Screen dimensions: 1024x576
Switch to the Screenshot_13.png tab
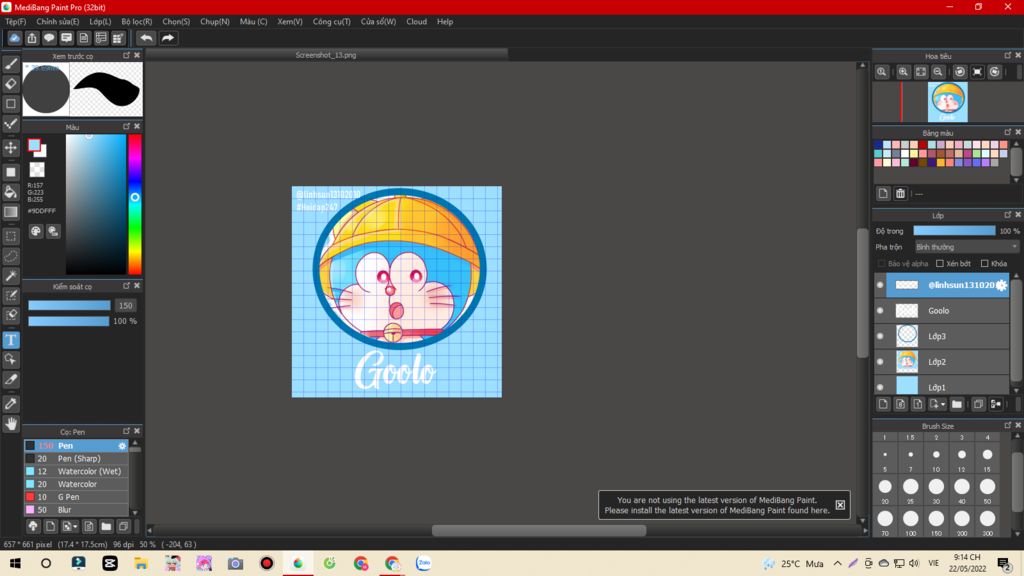326,55
